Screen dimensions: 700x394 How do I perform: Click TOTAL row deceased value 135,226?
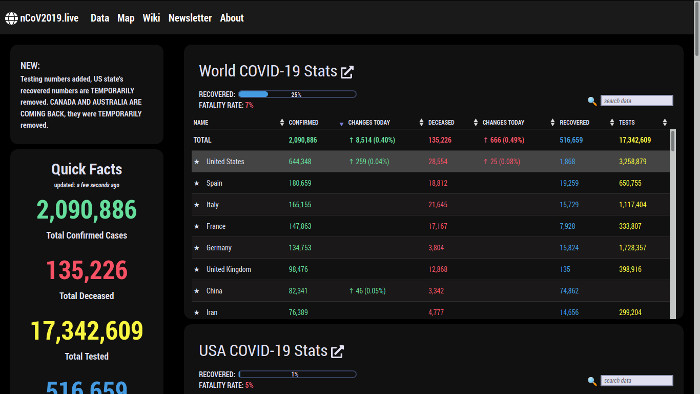440,140
